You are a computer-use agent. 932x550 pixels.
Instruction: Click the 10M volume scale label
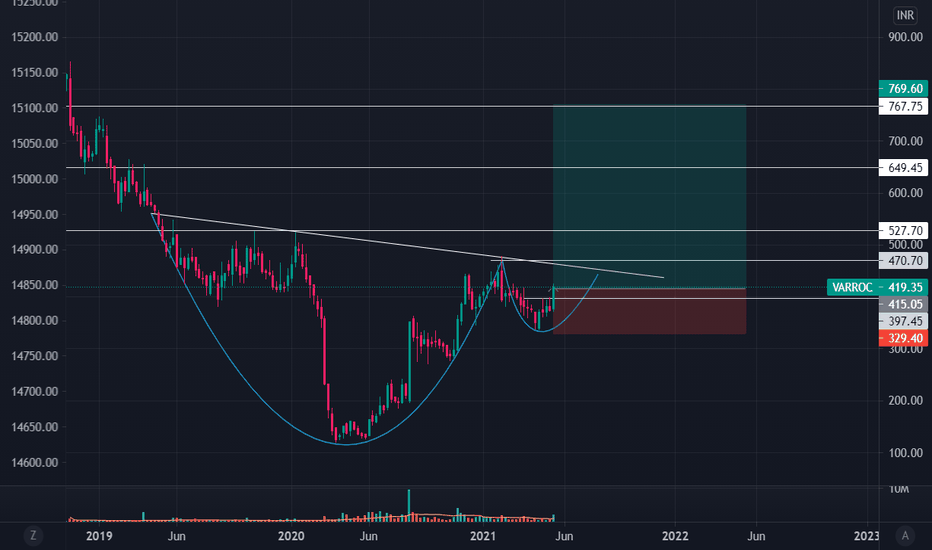[x=899, y=489]
